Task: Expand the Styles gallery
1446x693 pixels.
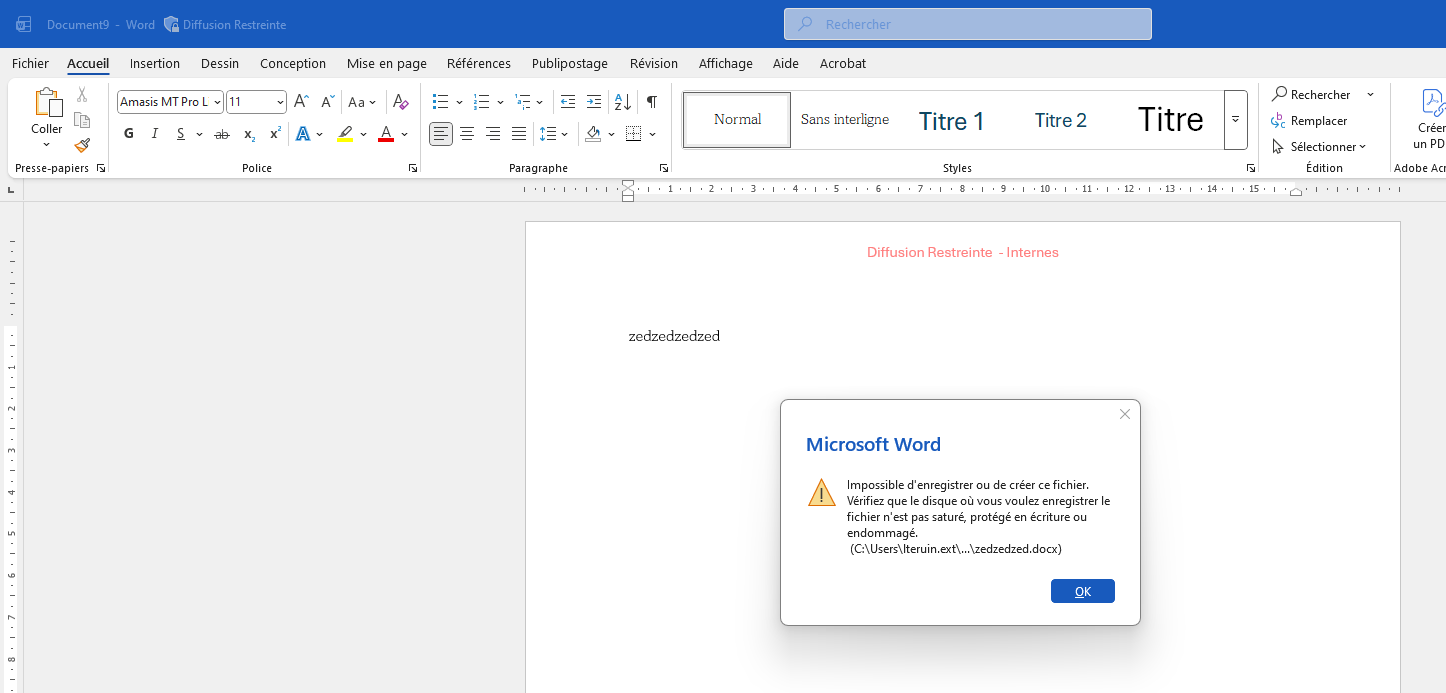Action: coord(1235,120)
